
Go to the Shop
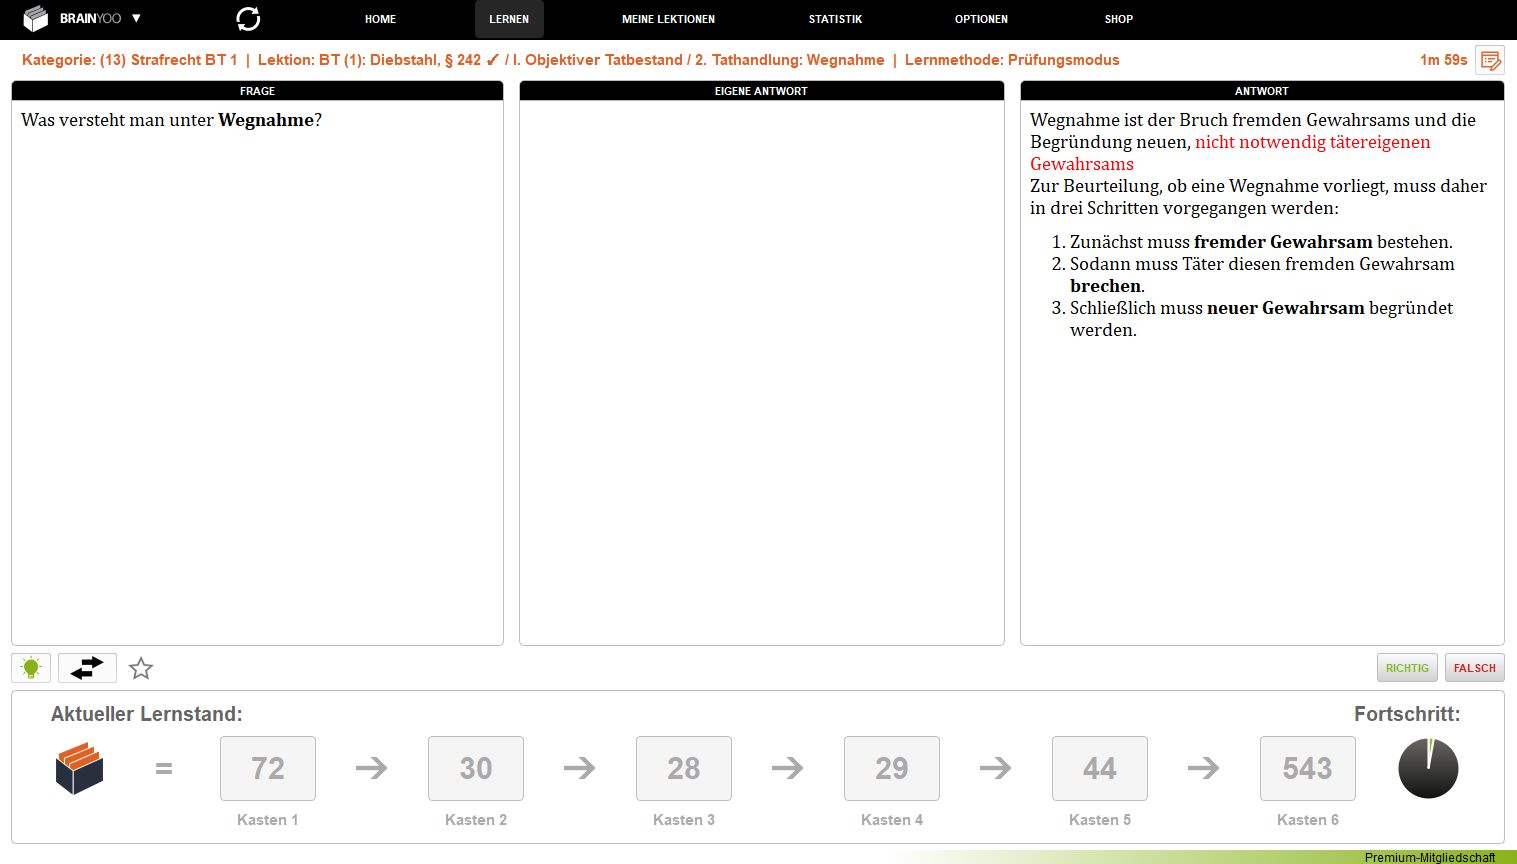click(1118, 19)
